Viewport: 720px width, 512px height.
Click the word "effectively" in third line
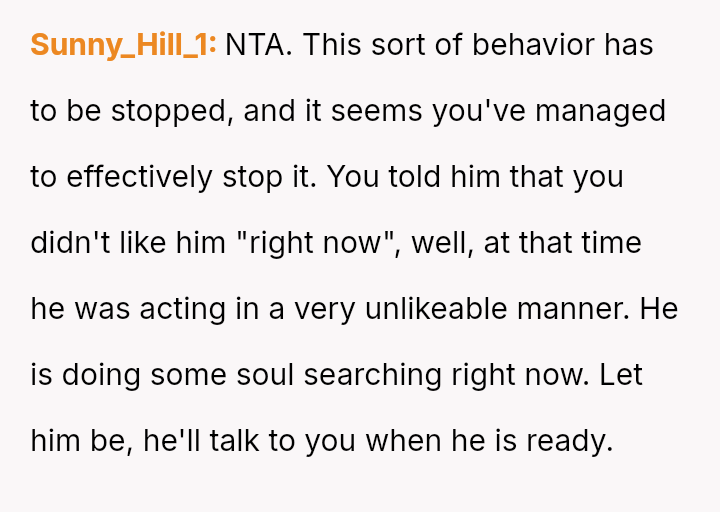139,177
